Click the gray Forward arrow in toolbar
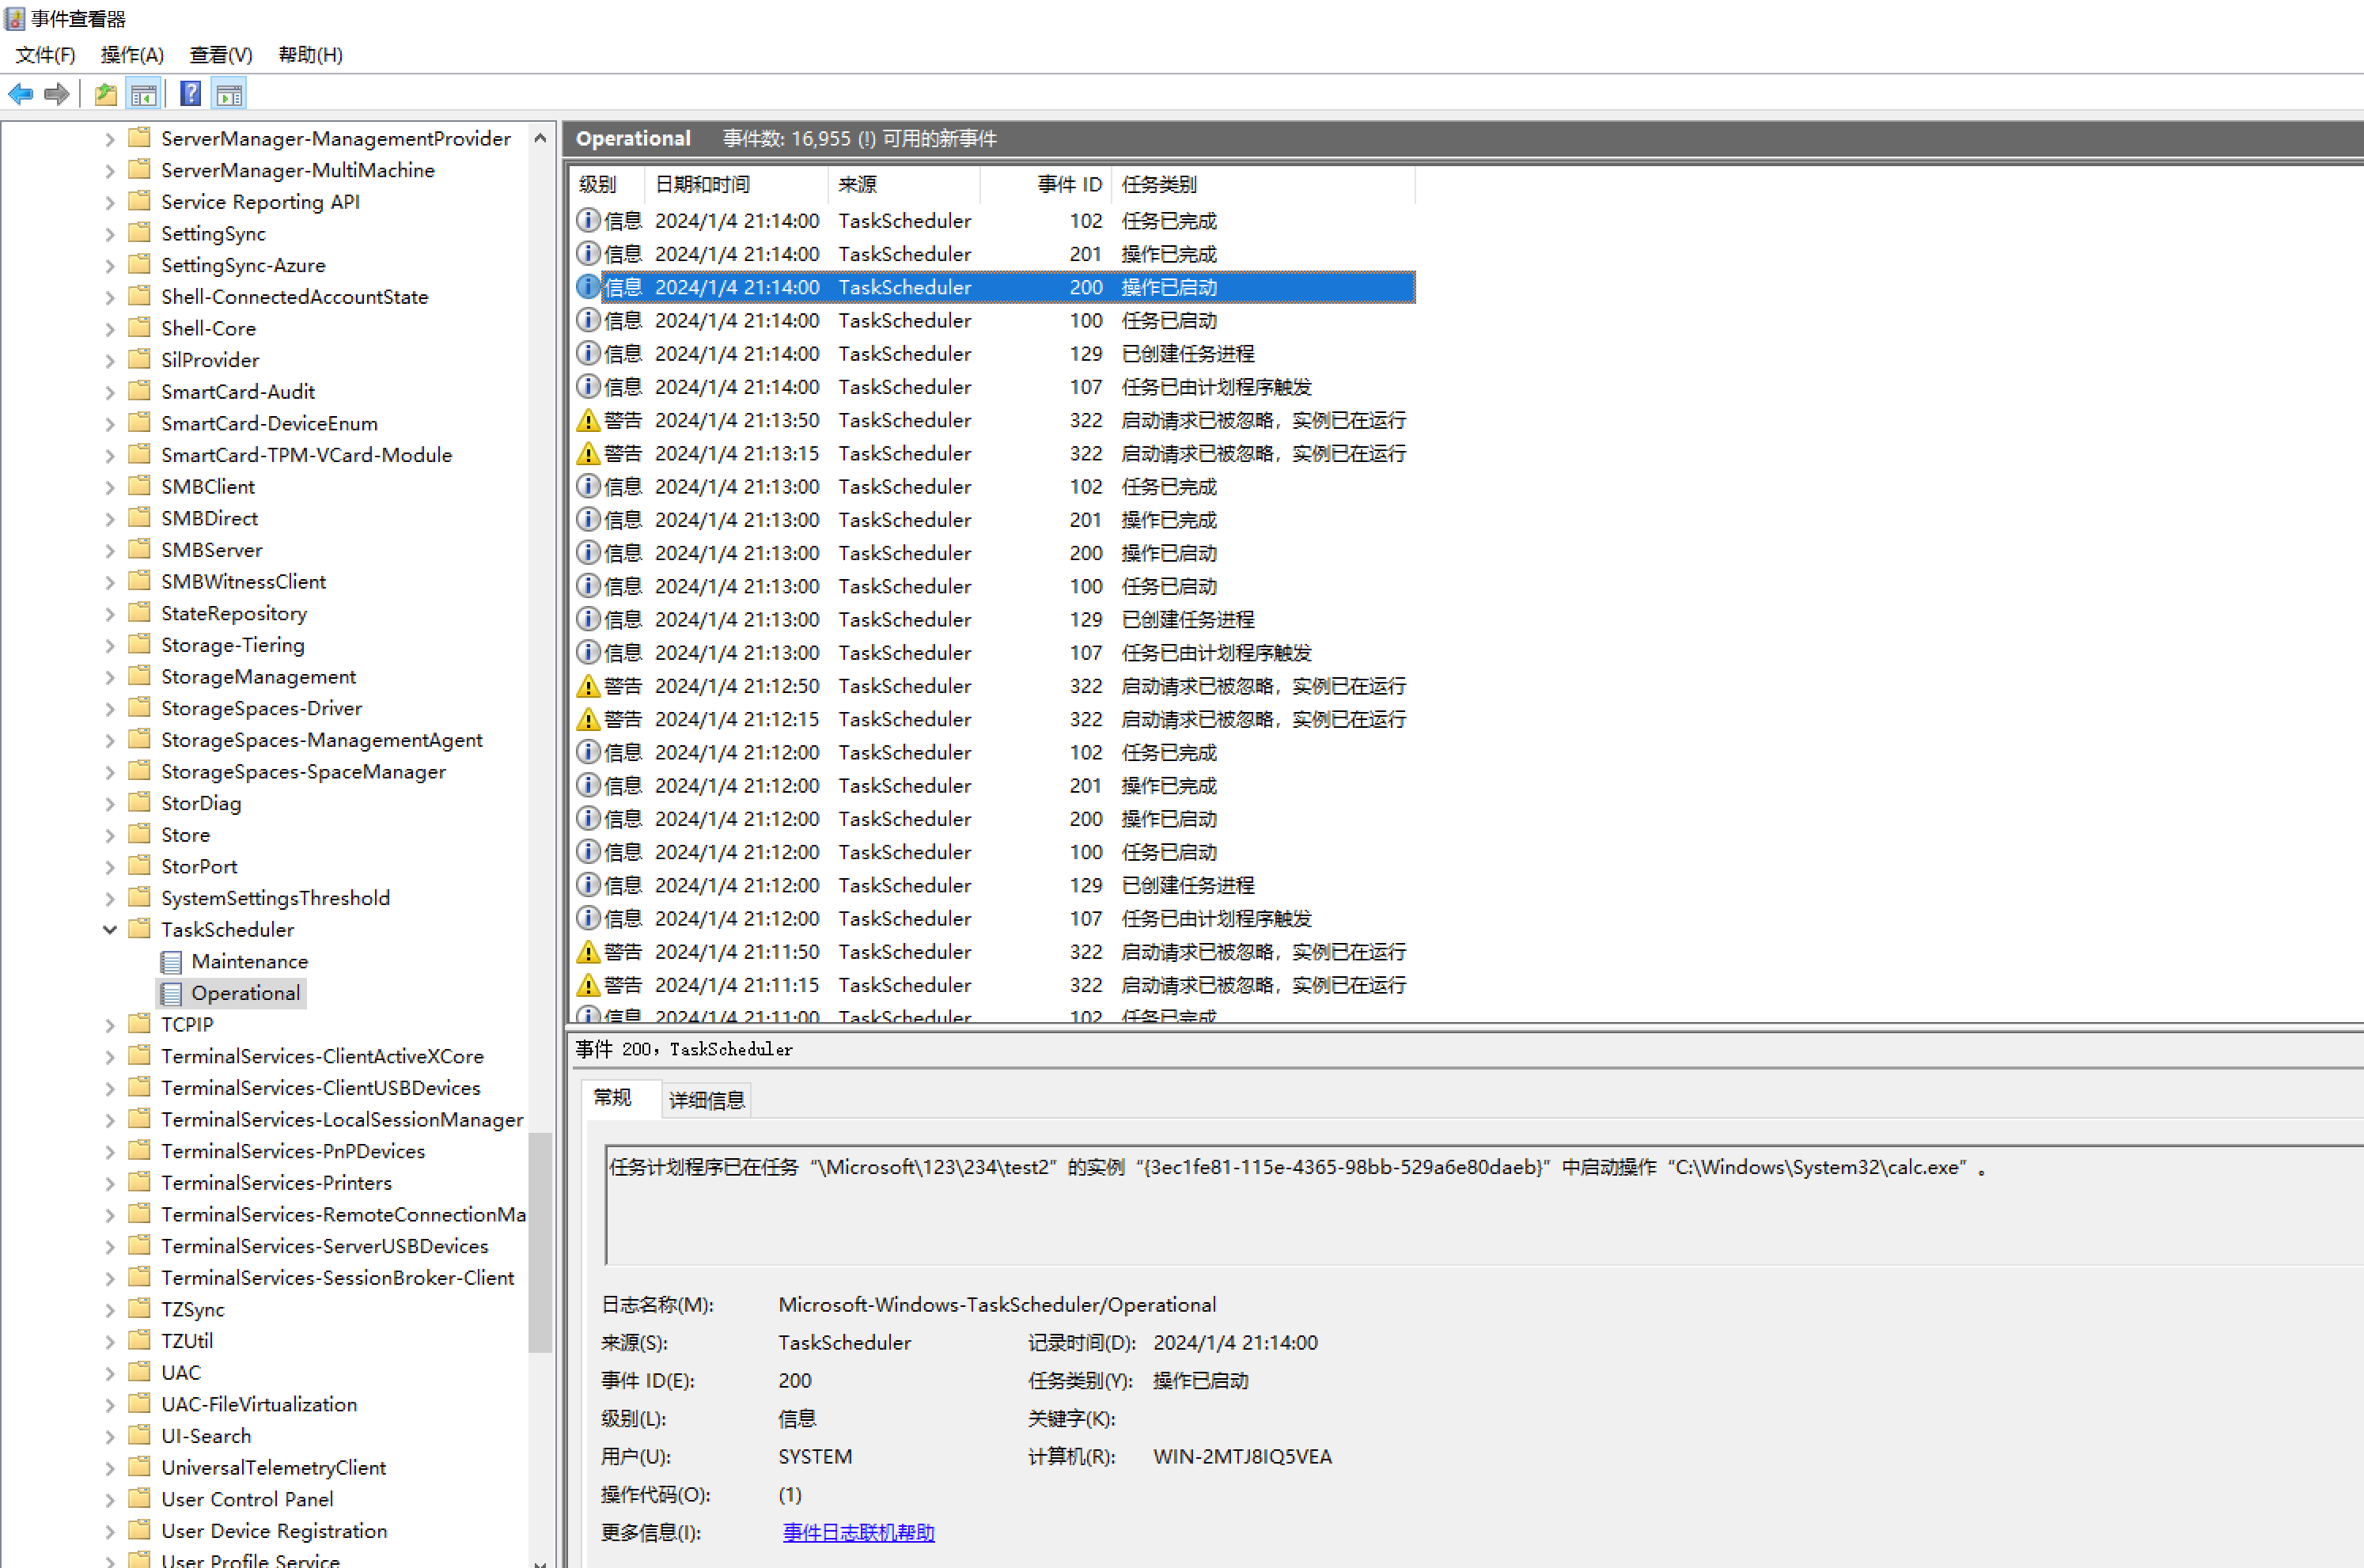Image resolution: width=2364 pixels, height=1568 pixels. pos(57,94)
